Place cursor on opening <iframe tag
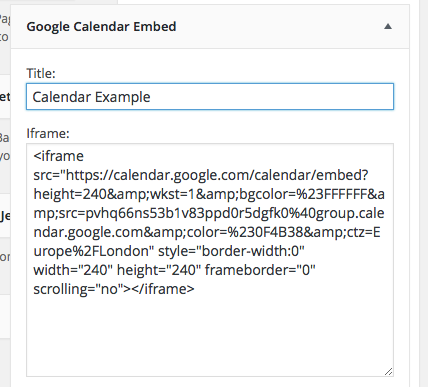This screenshot has width=428, height=387. pyautogui.click(x=59, y=156)
